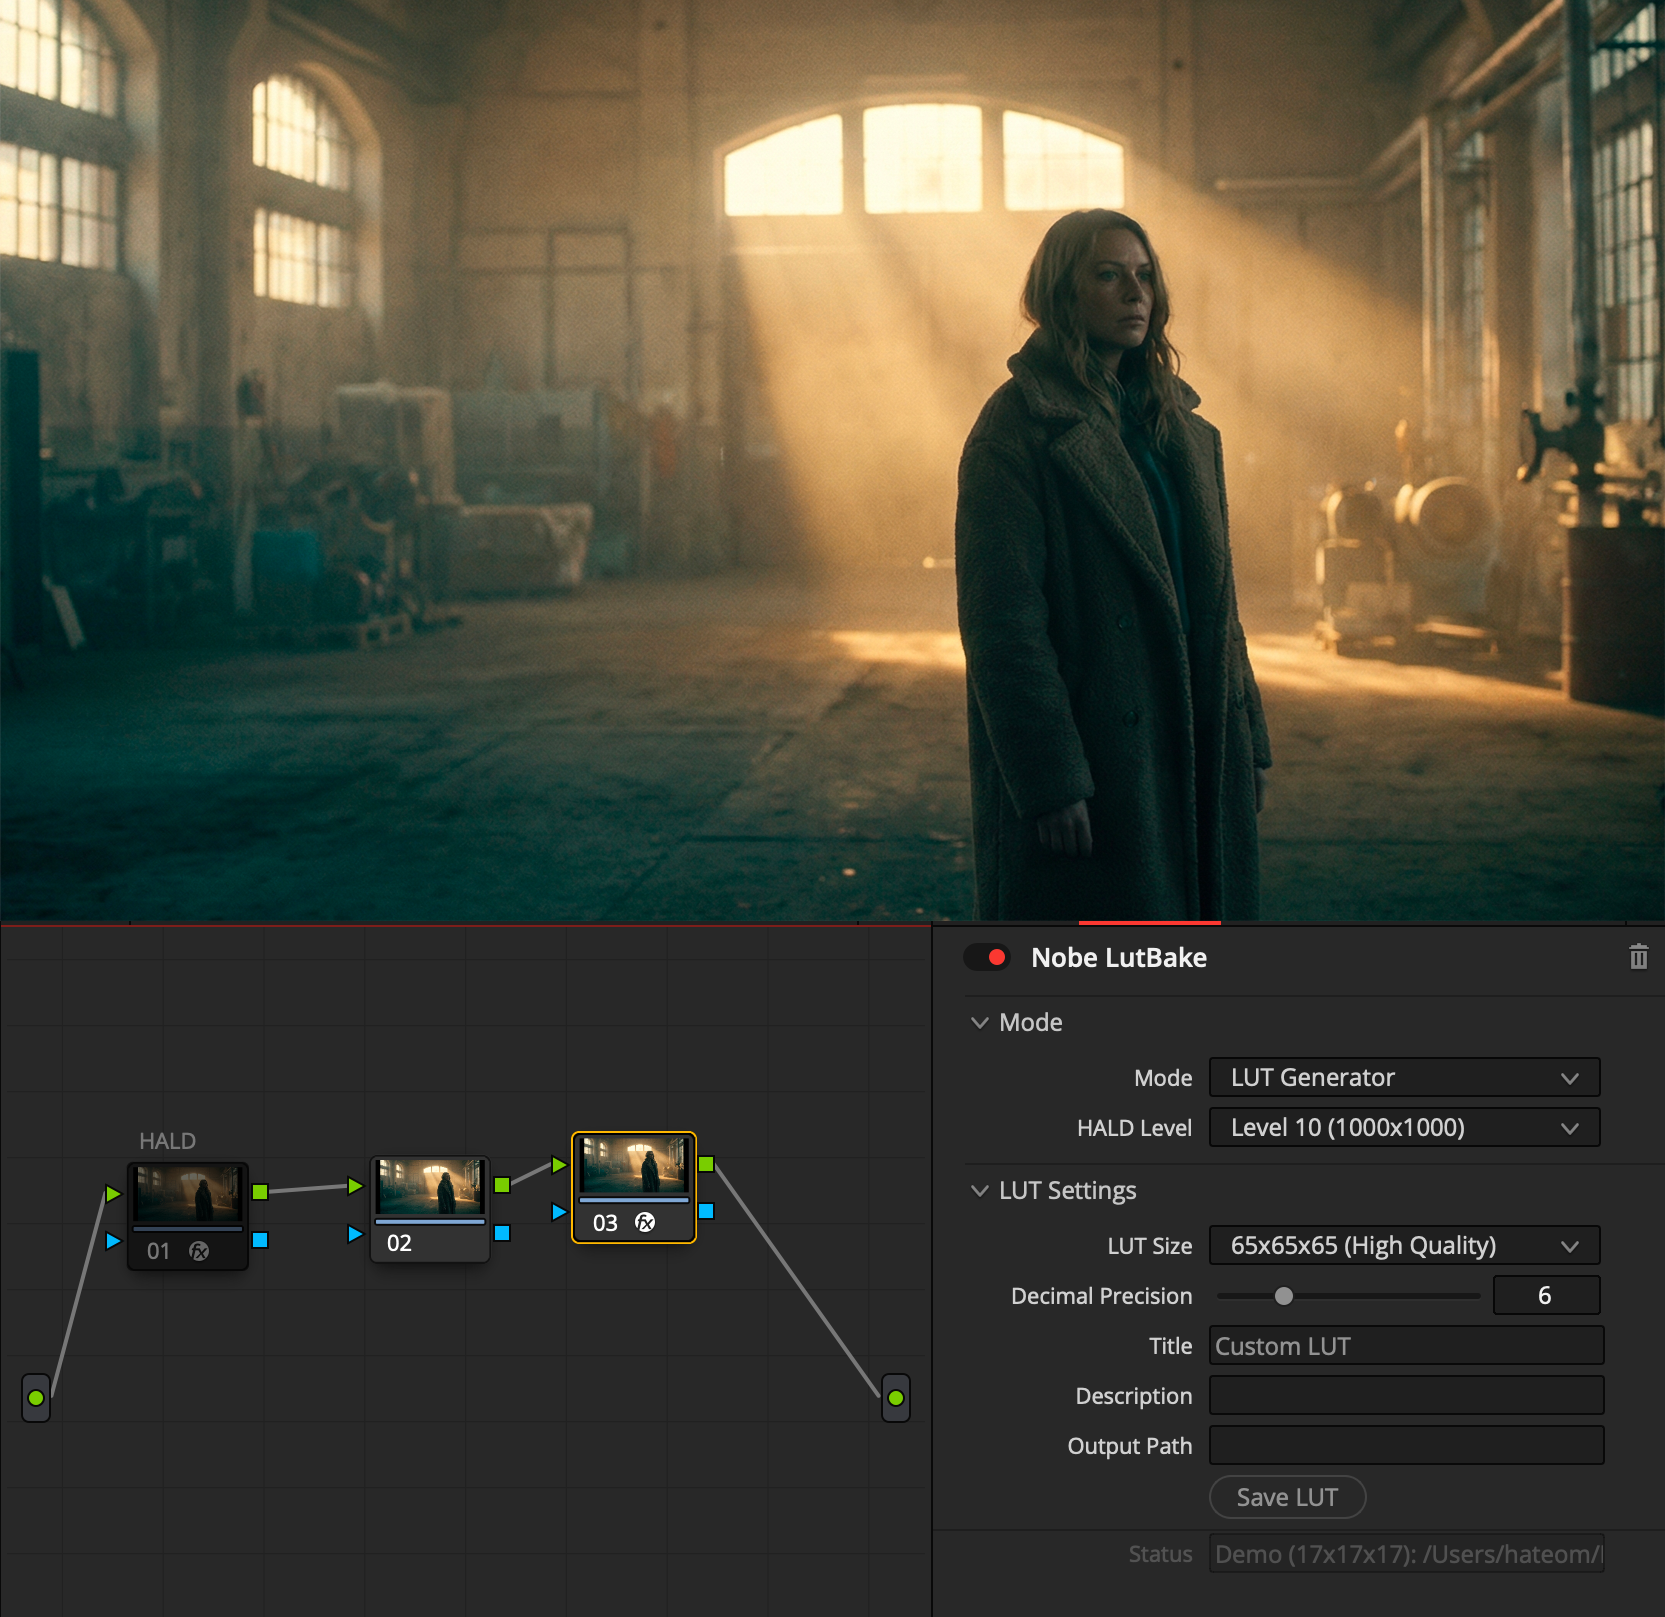1665x1617 pixels.
Task: Open the HALD Level dropdown
Action: point(1403,1127)
